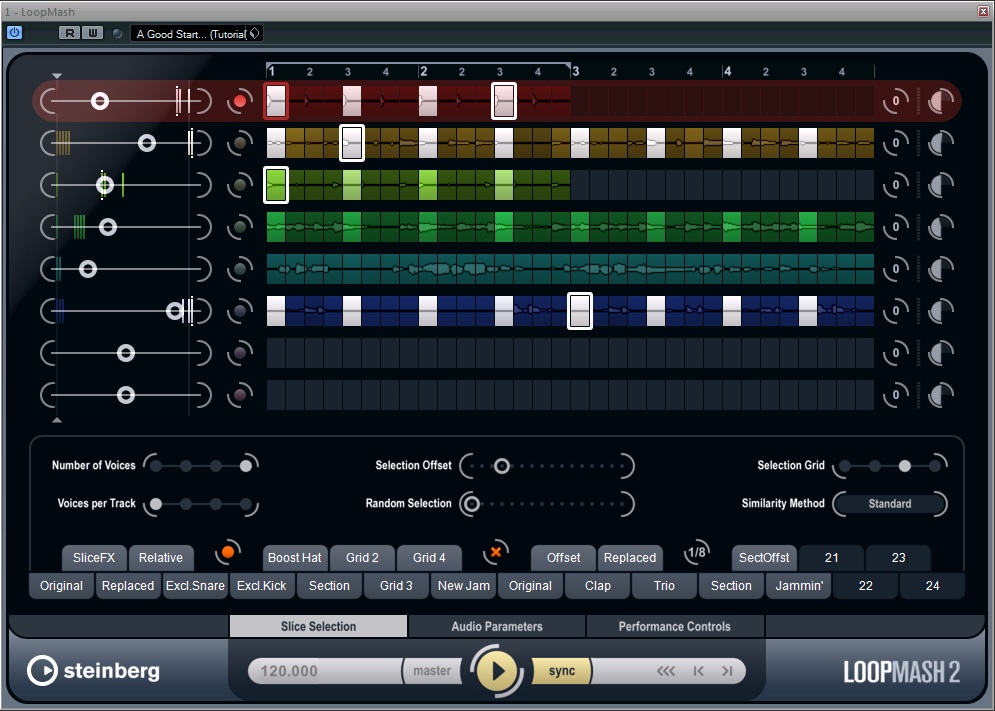Click the volume knob on the yellow track
The width and height of the screenshot is (995, 711).
pyautogui.click(x=940, y=143)
